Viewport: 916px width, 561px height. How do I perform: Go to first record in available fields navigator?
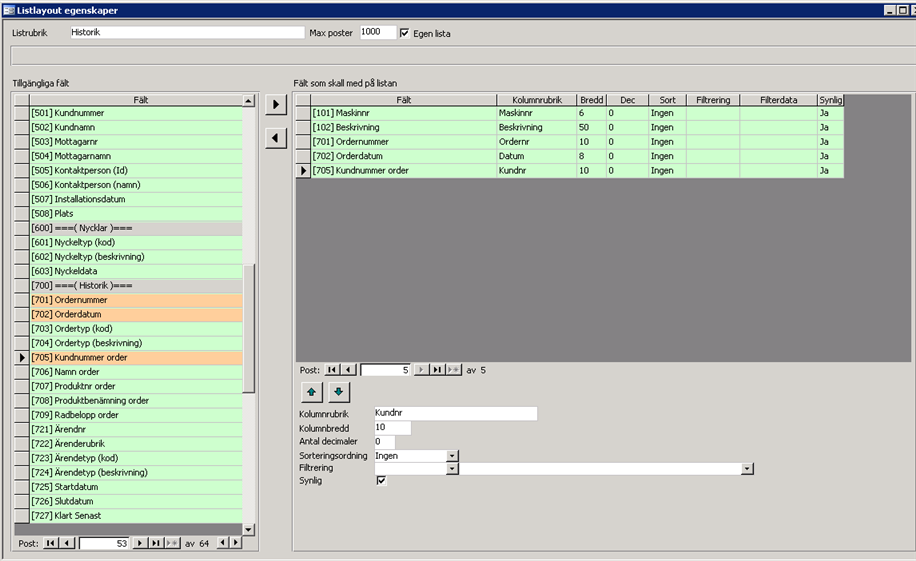pos(51,543)
